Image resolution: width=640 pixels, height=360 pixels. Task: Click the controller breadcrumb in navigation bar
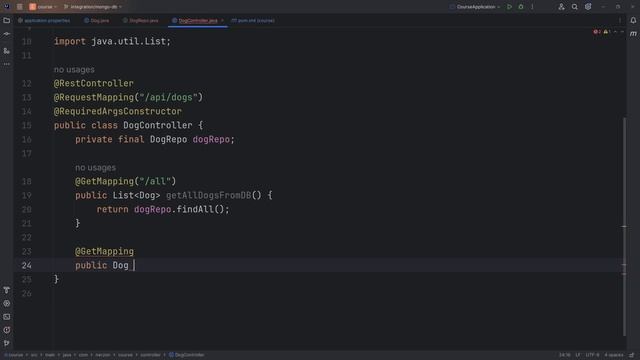[150, 355]
